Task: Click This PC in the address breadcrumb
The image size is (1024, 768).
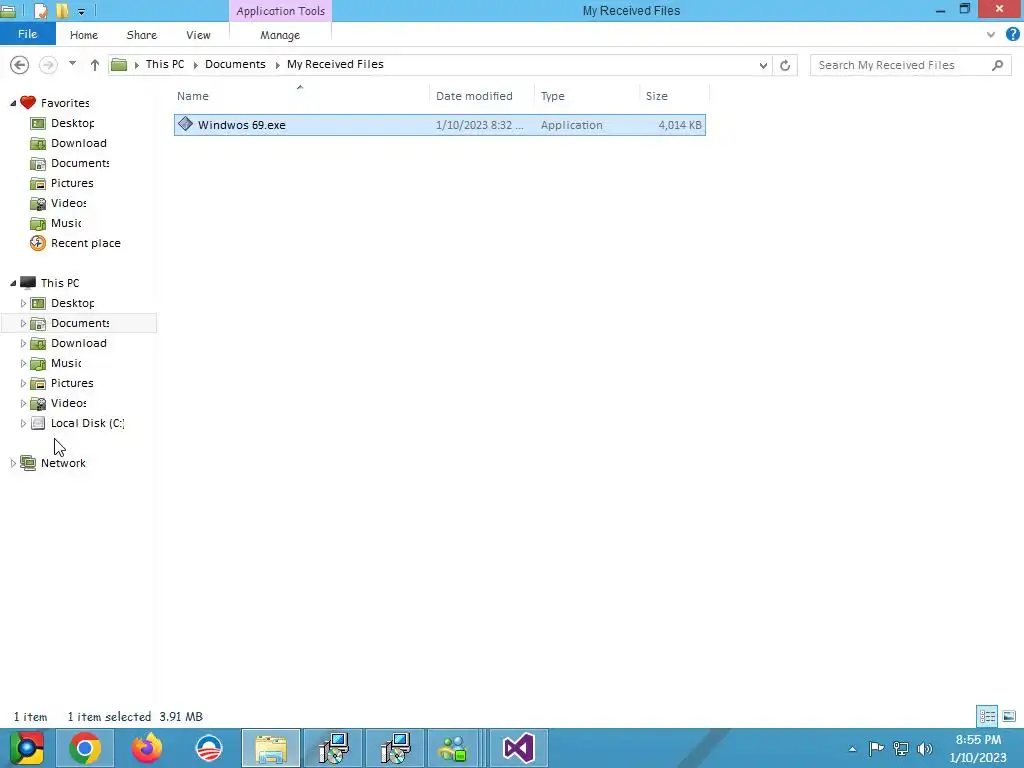Action: coord(165,64)
